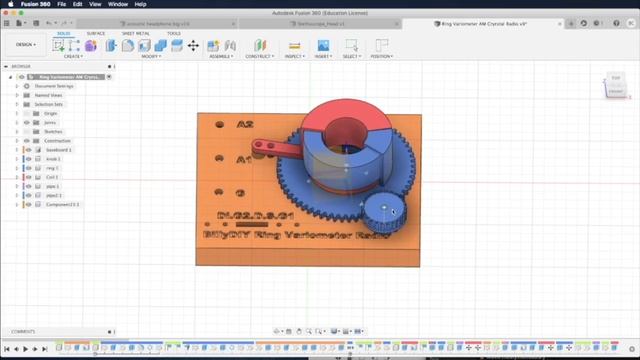The height and width of the screenshot is (360, 640).
Task: Redo the last undone action
Action: point(64,23)
